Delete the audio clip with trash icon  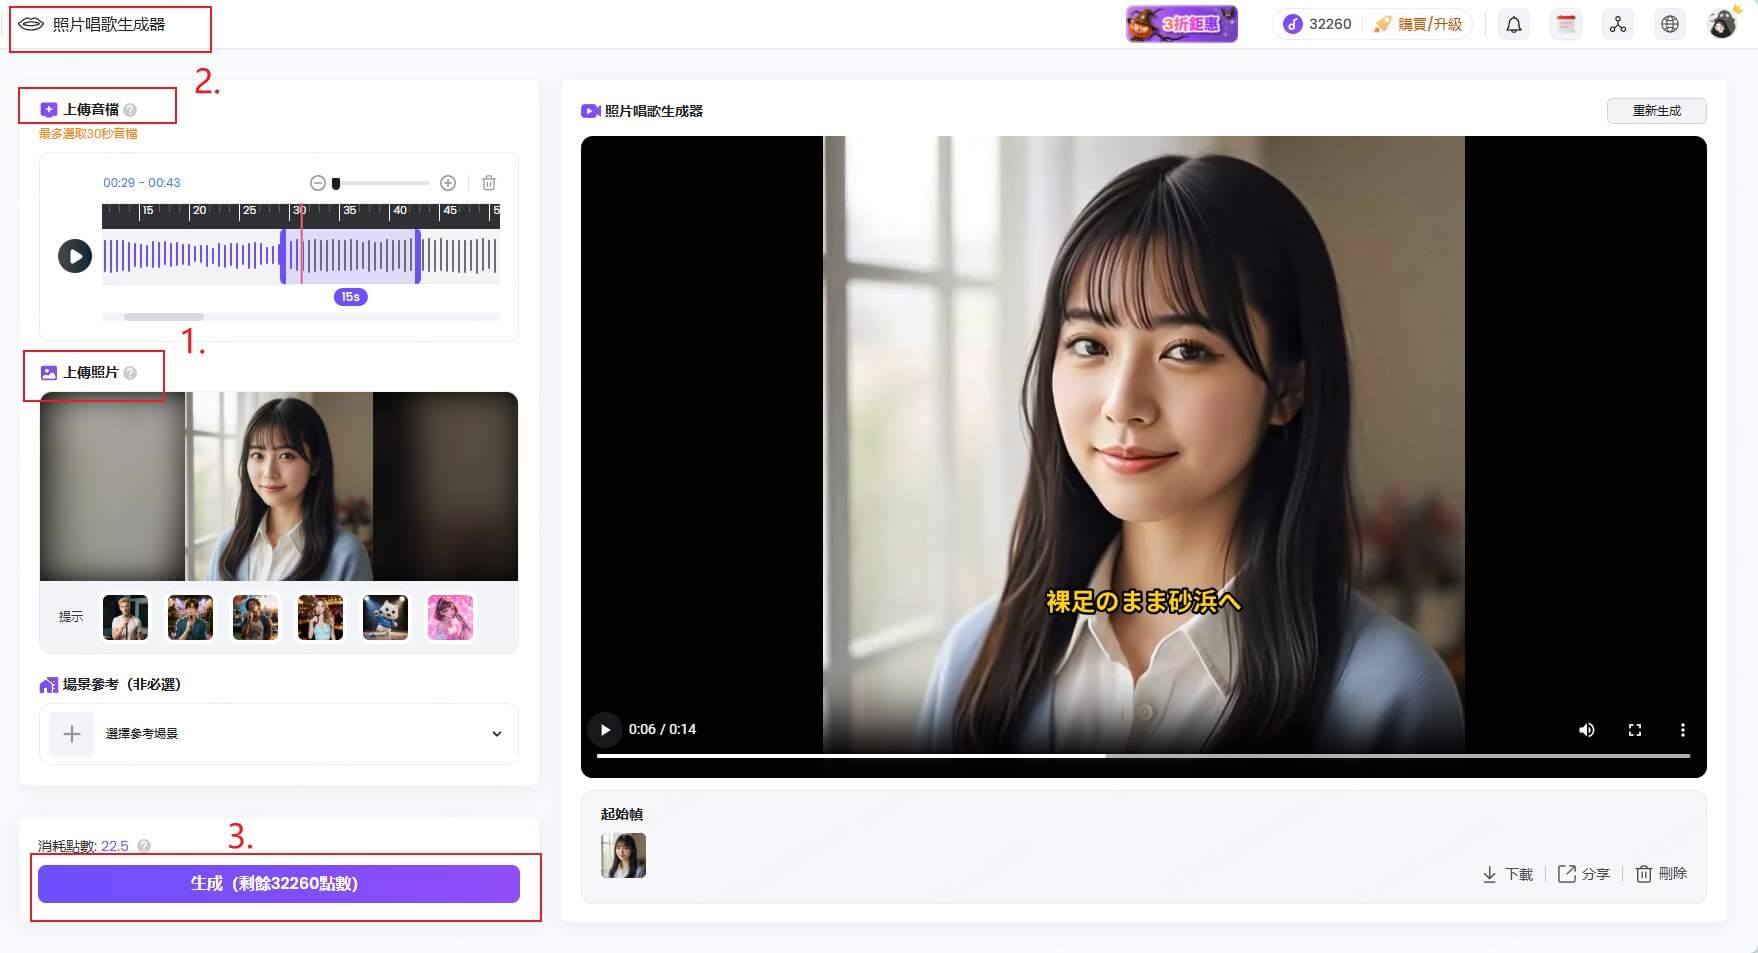(x=489, y=183)
